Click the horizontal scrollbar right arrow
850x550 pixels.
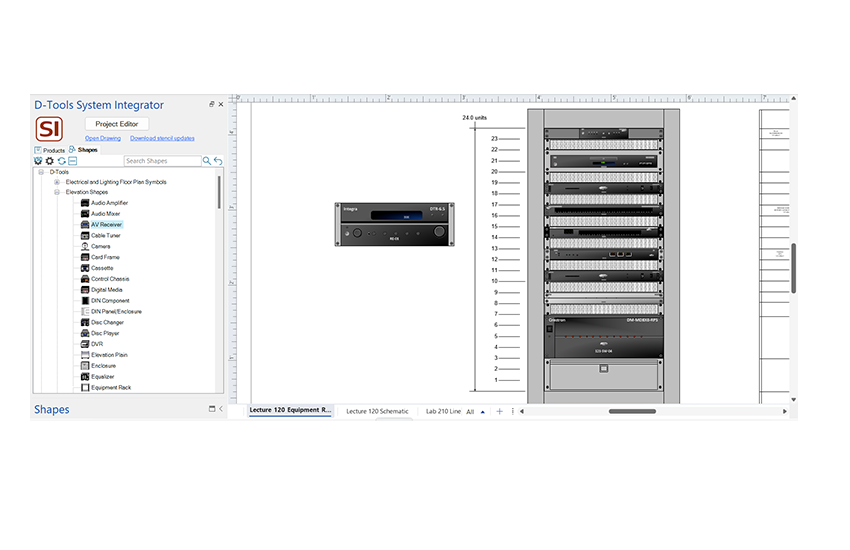784,411
